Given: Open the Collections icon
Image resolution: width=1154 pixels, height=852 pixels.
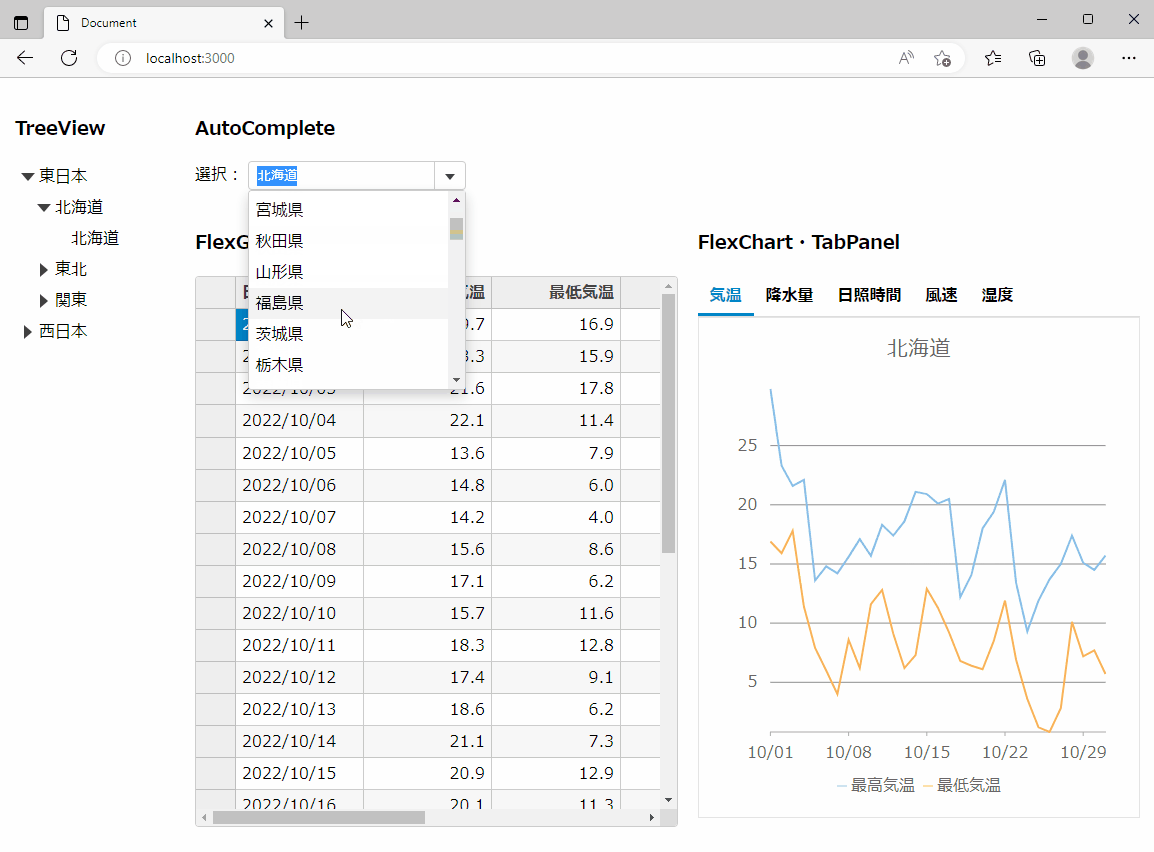Looking at the screenshot, I should 1037,58.
